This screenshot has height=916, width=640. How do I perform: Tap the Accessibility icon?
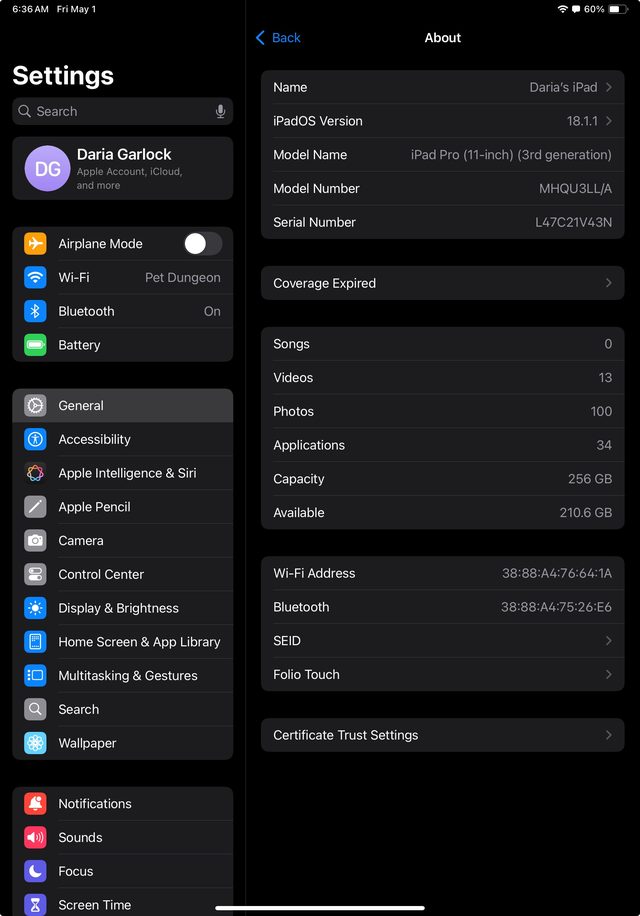35,439
